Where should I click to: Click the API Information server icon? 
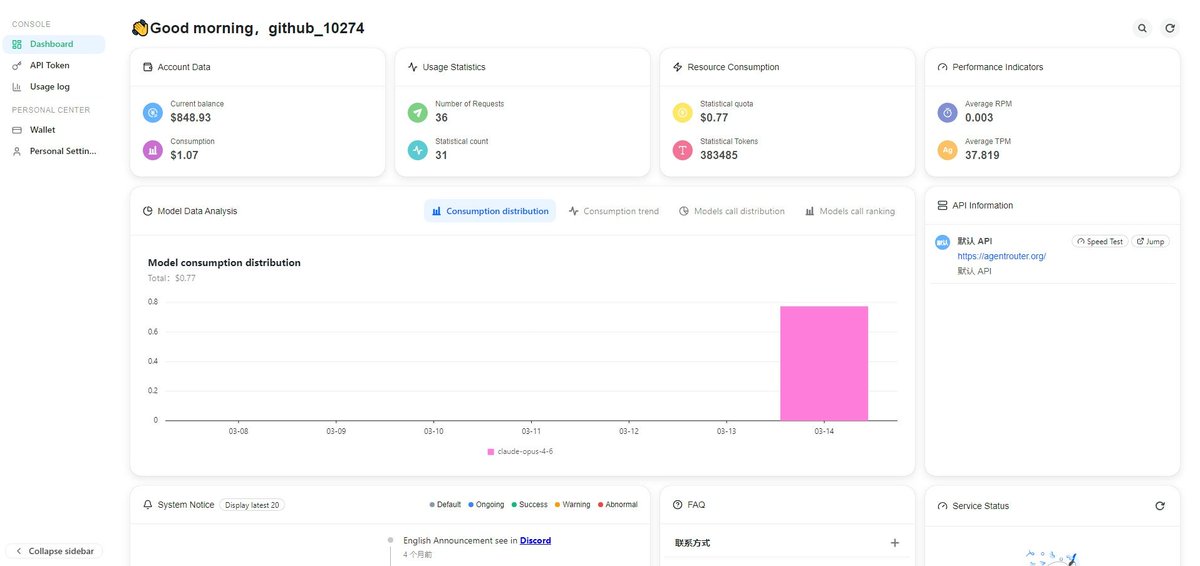[x=942, y=205]
